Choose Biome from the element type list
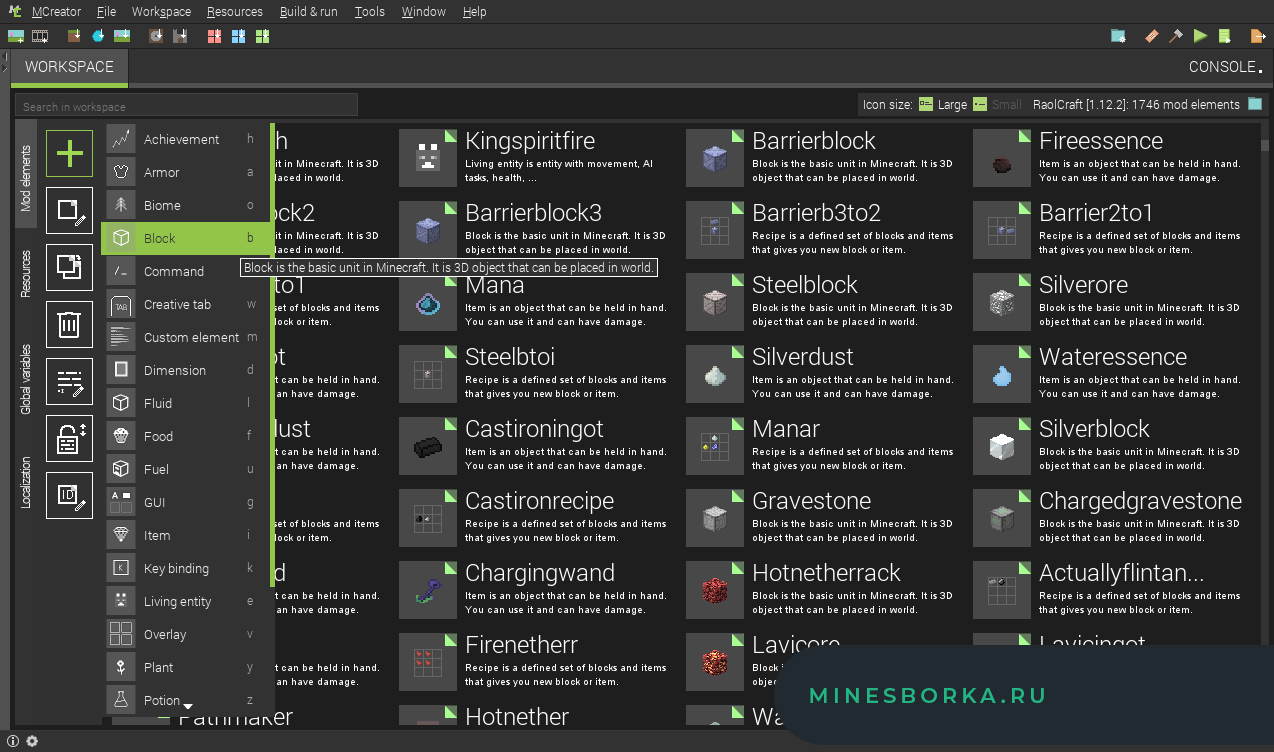The width and height of the screenshot is (1274, 752). pyautogui.click(x=185, y=205)
